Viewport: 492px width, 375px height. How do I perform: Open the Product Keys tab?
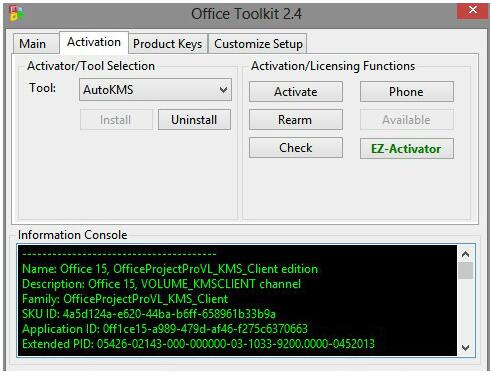tap(168, 44)
